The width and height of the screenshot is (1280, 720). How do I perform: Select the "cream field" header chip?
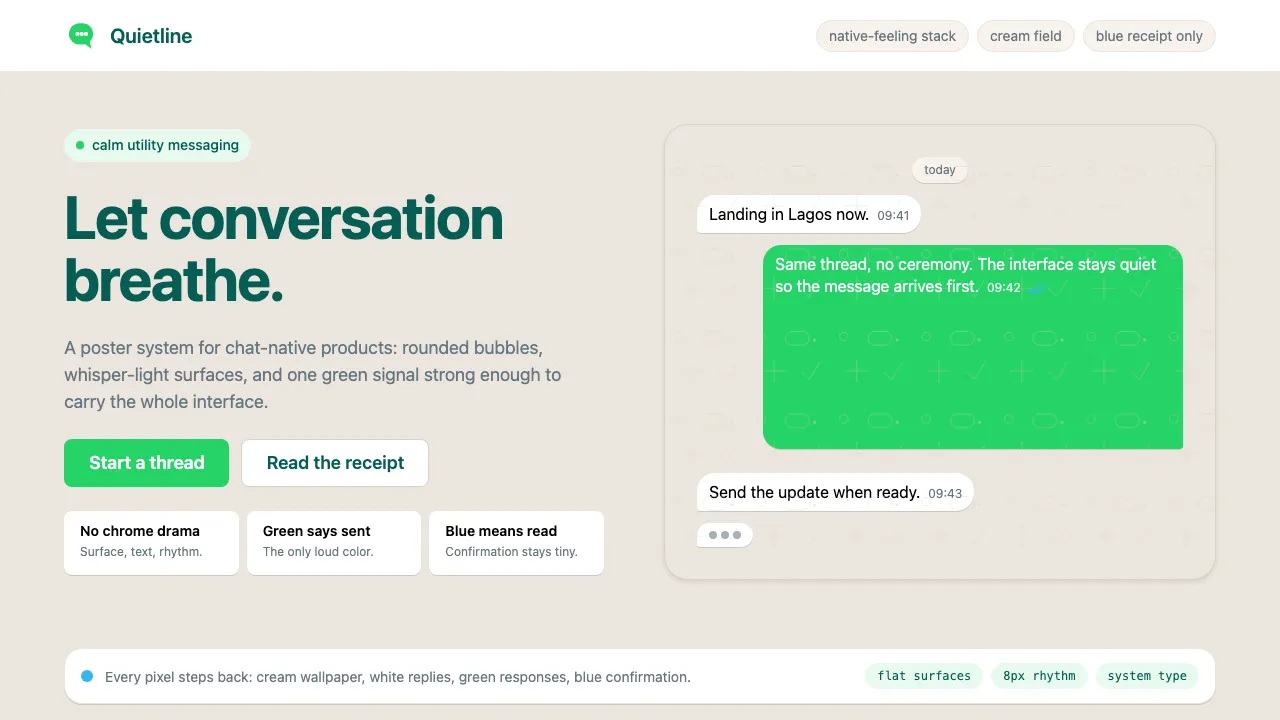pos(1026,36)
